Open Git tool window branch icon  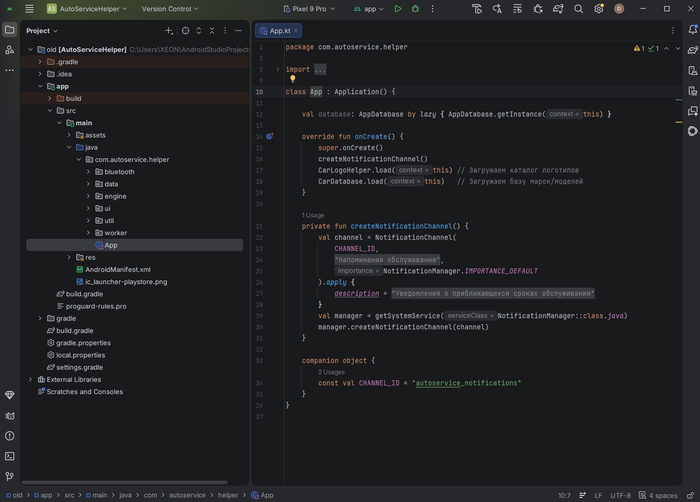(9, 476)
